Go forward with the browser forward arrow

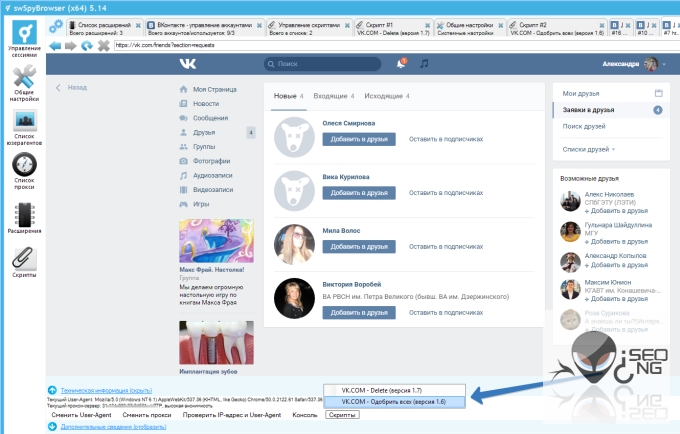pos(71,46)
